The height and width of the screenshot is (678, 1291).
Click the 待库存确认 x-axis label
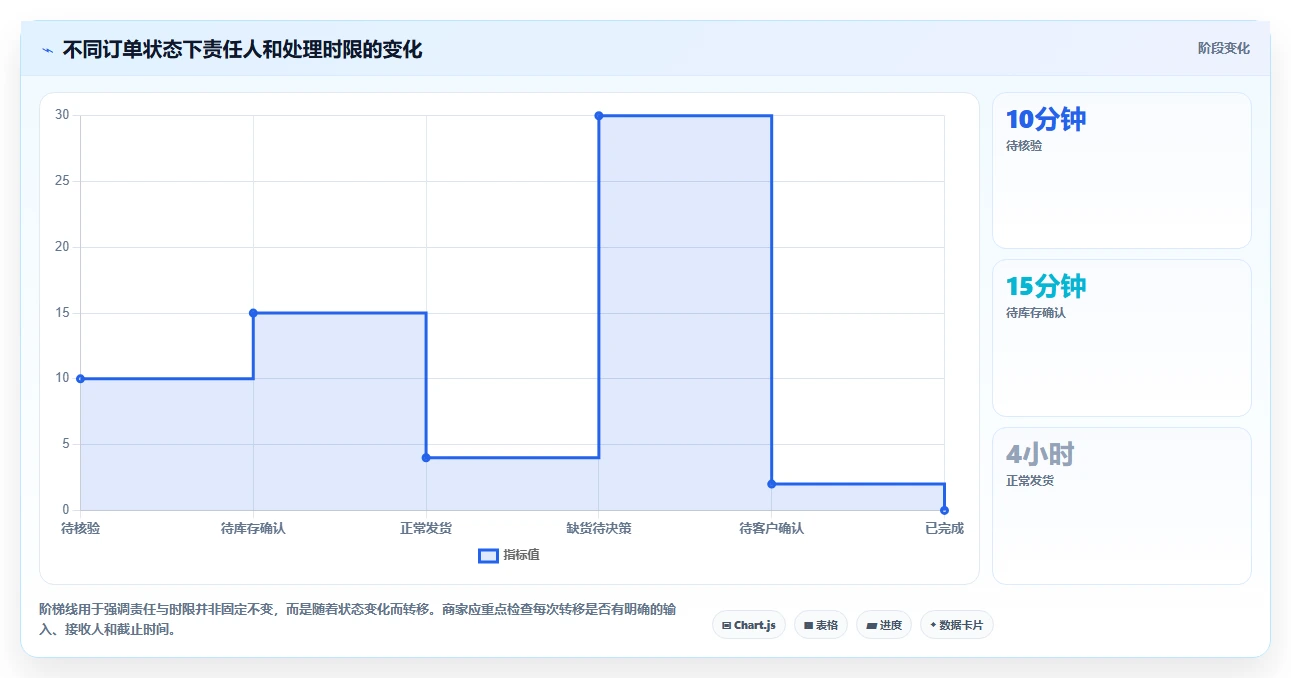click(x=253, y=528)
